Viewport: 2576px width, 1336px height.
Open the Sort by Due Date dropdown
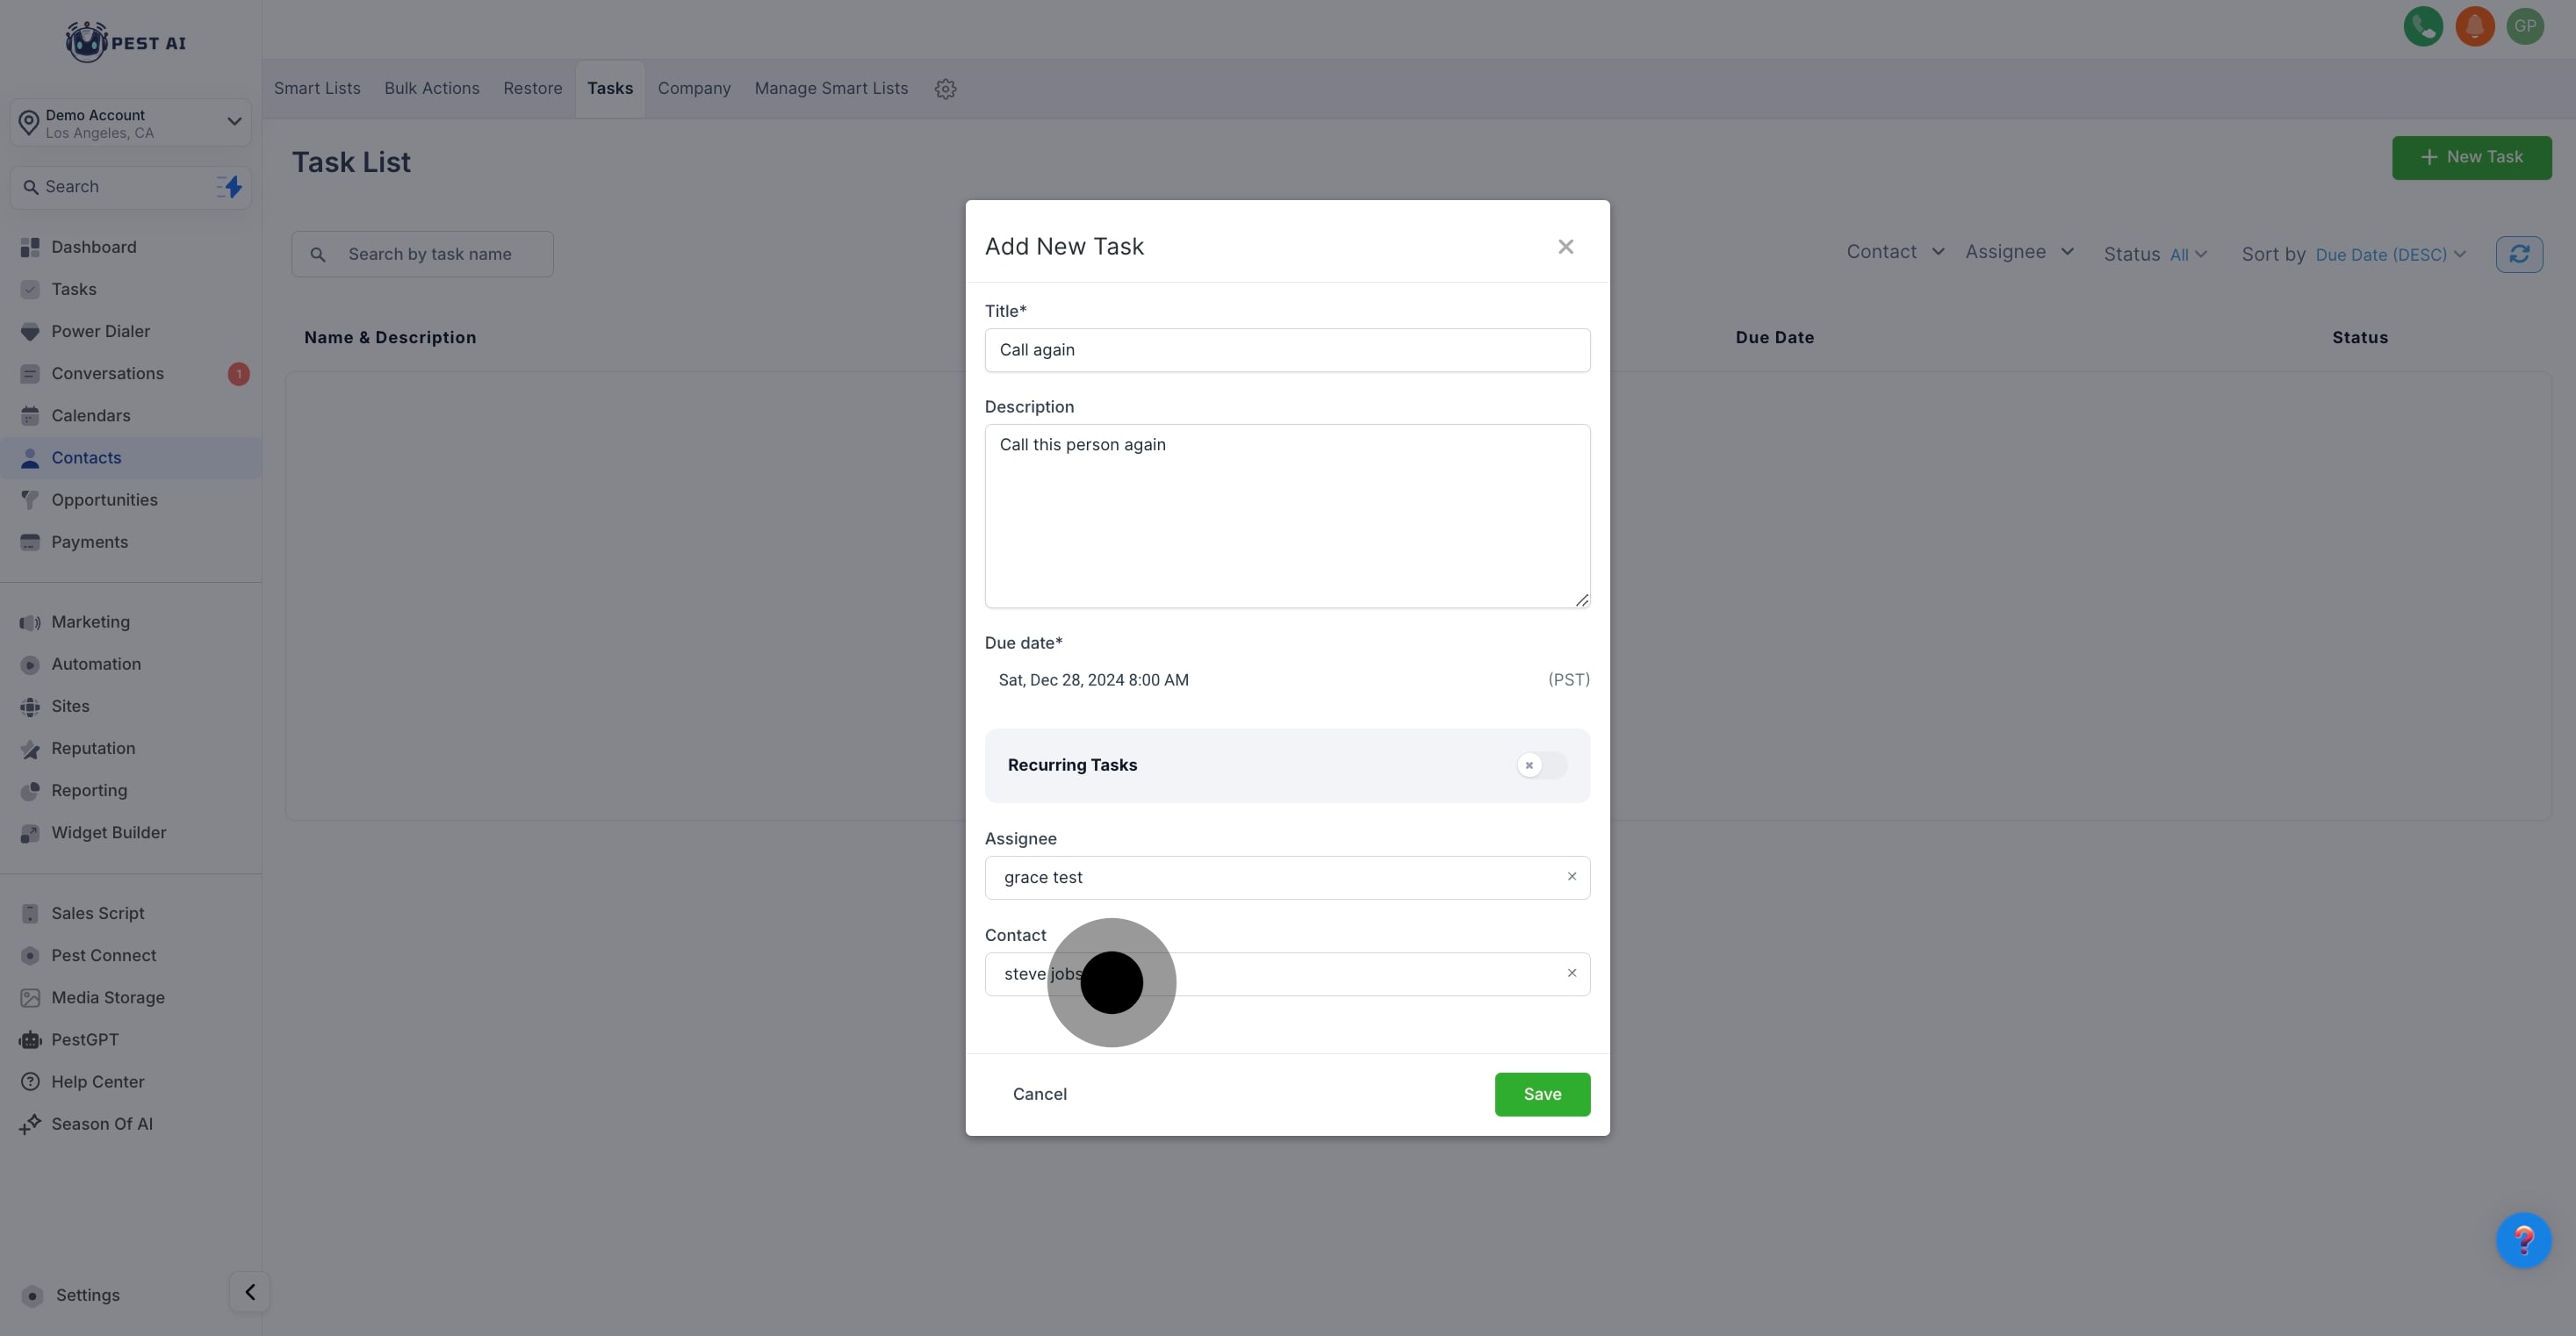(2389, 255)
